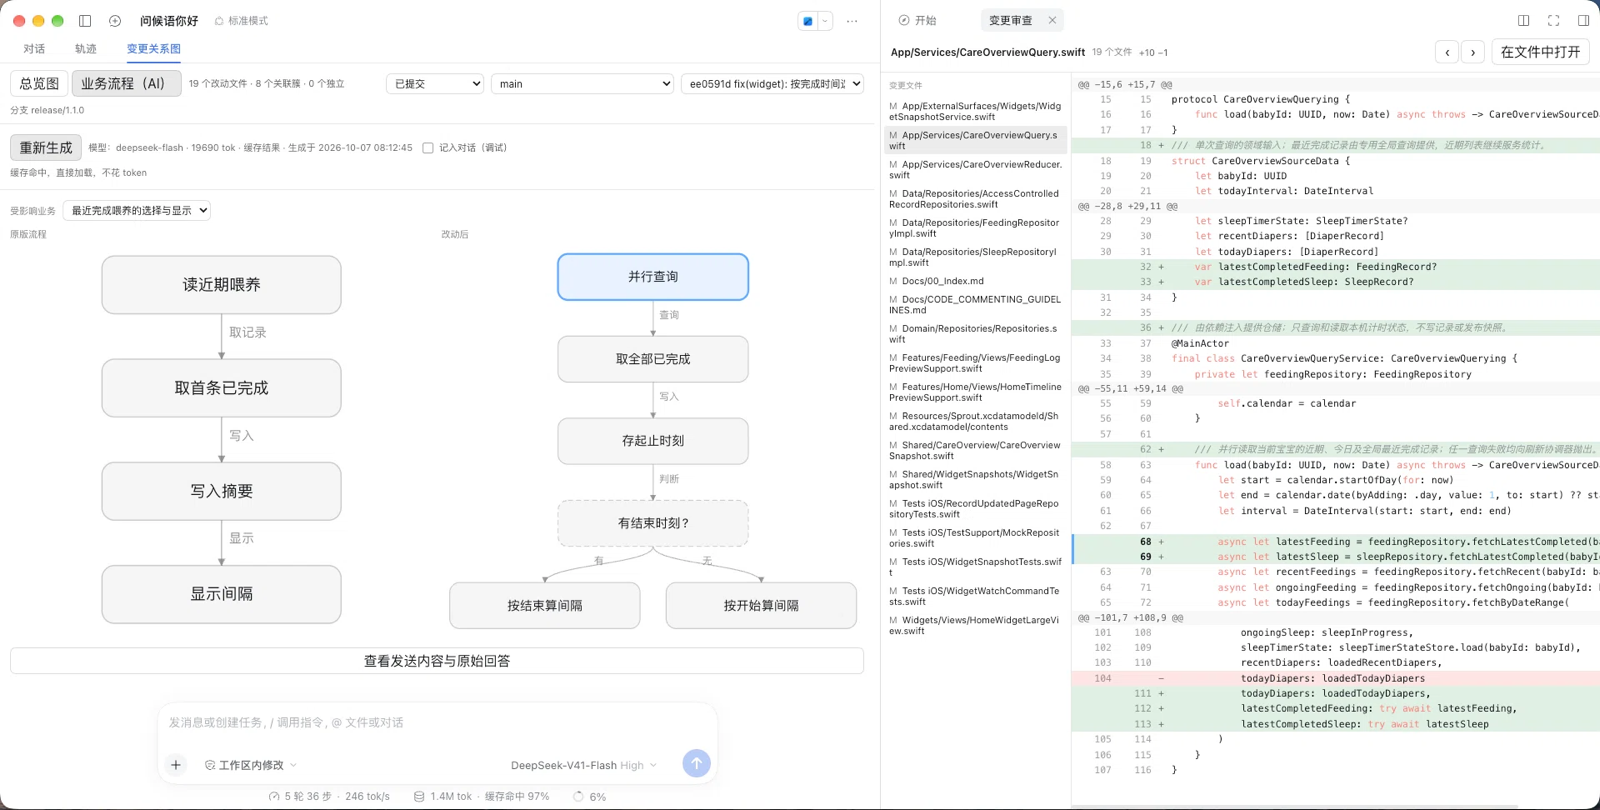Select SleepRepositoryImpl.swift file
Screen dimensions: 1600x810
[976, 257]
